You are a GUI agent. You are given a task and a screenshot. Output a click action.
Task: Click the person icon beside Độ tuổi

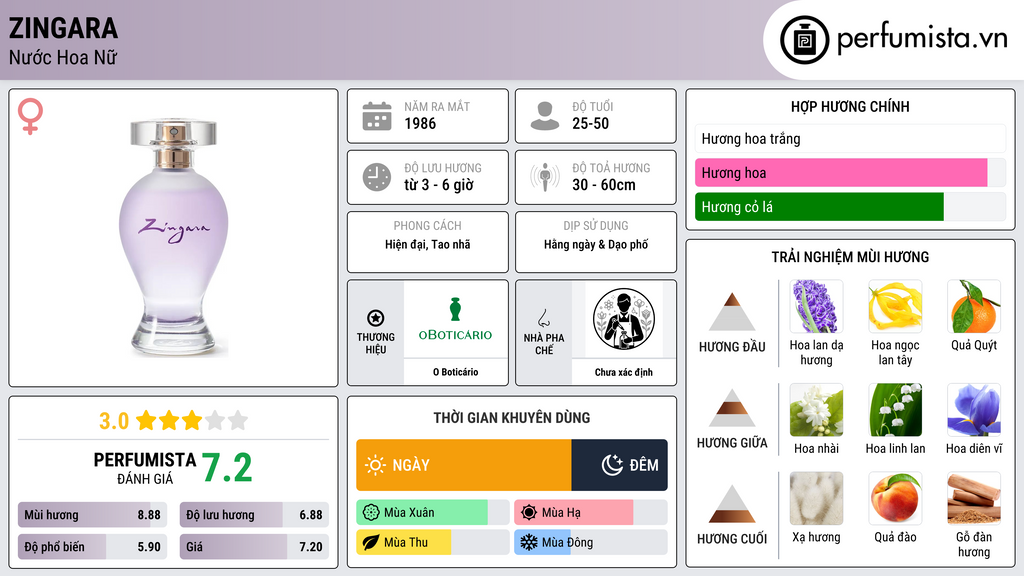pos(545,116)
